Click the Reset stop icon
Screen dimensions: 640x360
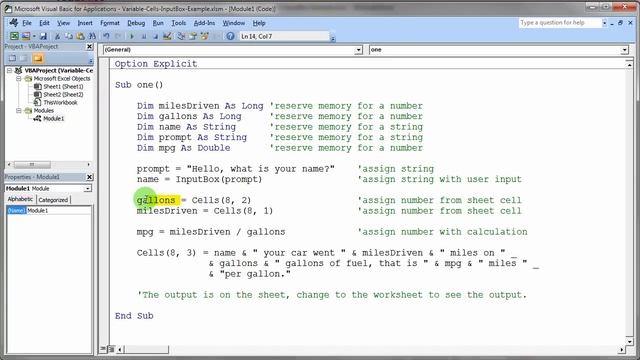pos(155,36)
